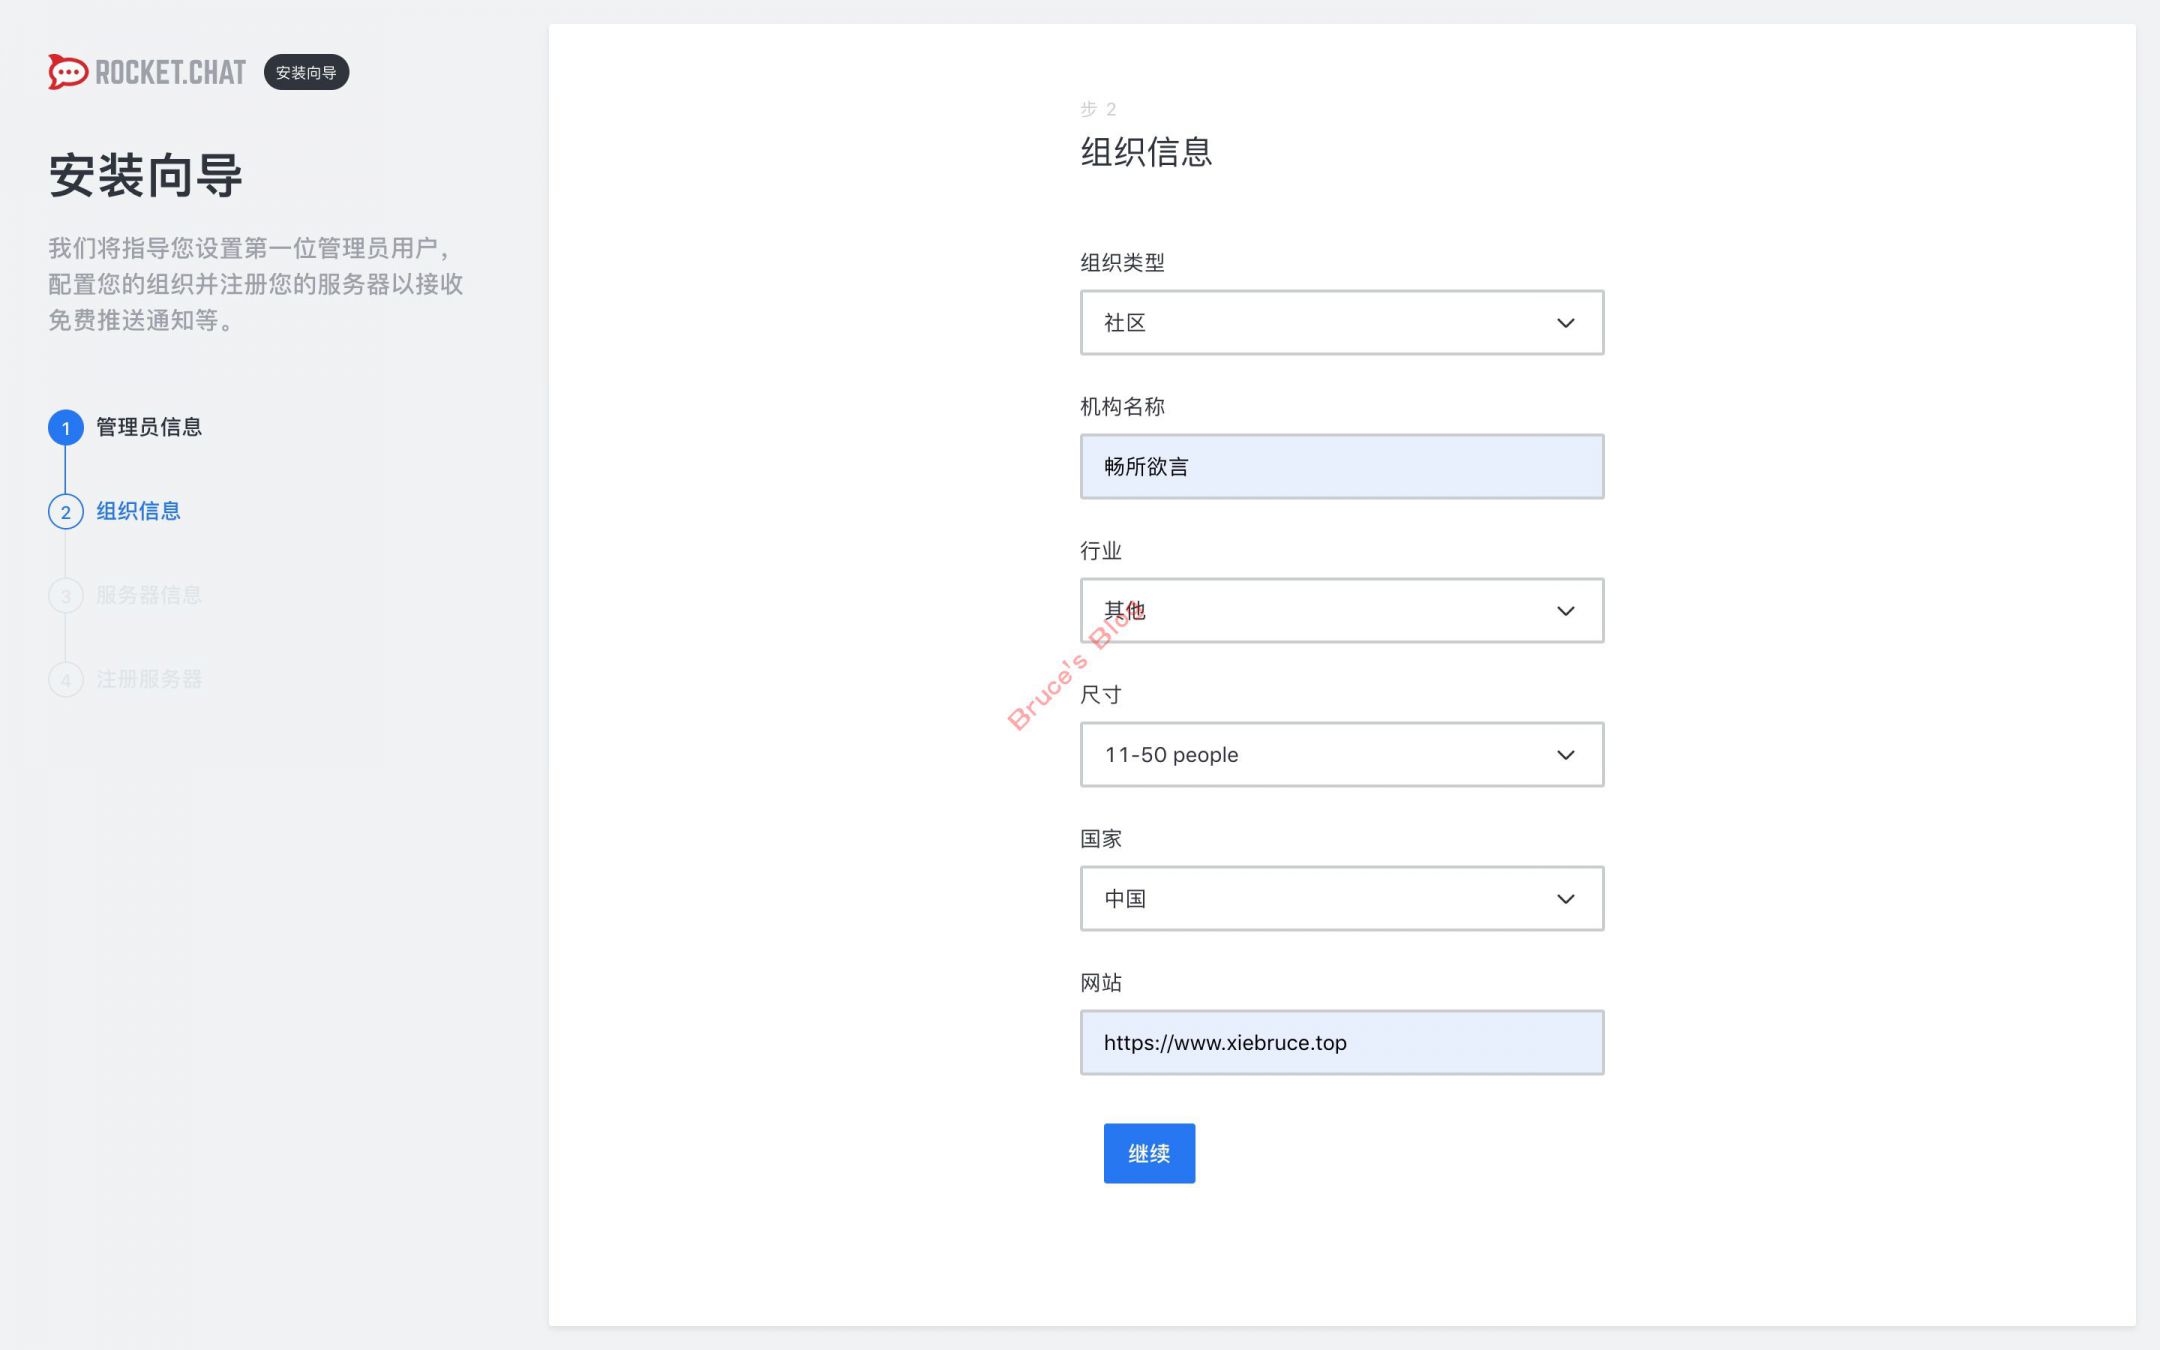The height and width of the screenshot is (1350, 2160).
Task: Click the setup description paragraph in sidebar
Action: [256, 284]
